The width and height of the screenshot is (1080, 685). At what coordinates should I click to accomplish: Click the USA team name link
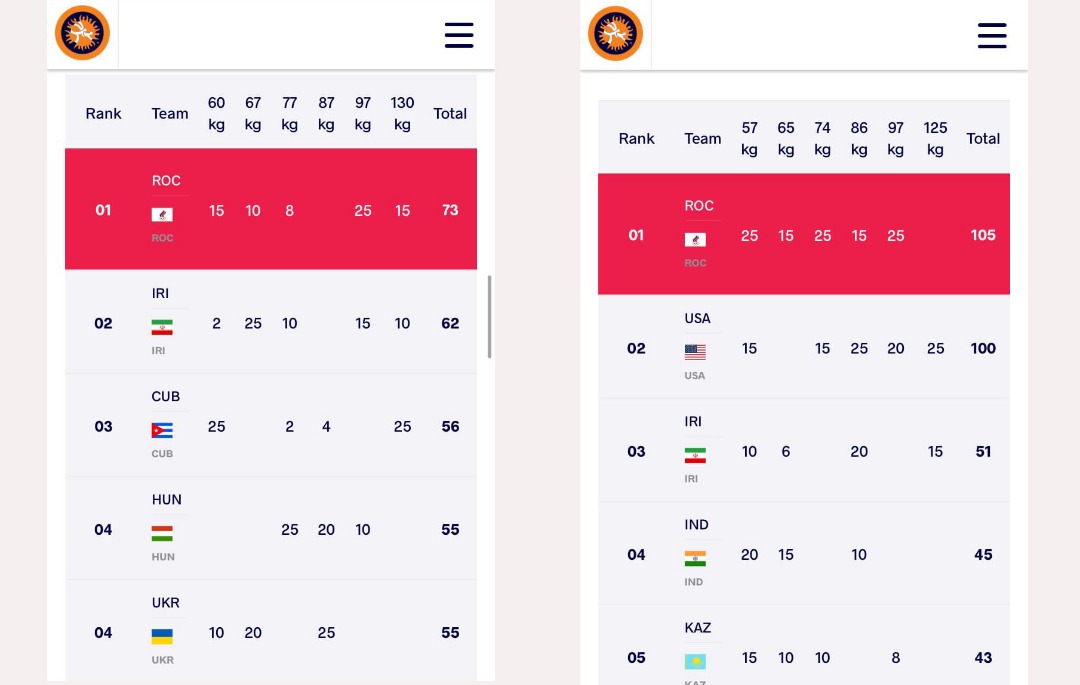[x=697, y=318]
